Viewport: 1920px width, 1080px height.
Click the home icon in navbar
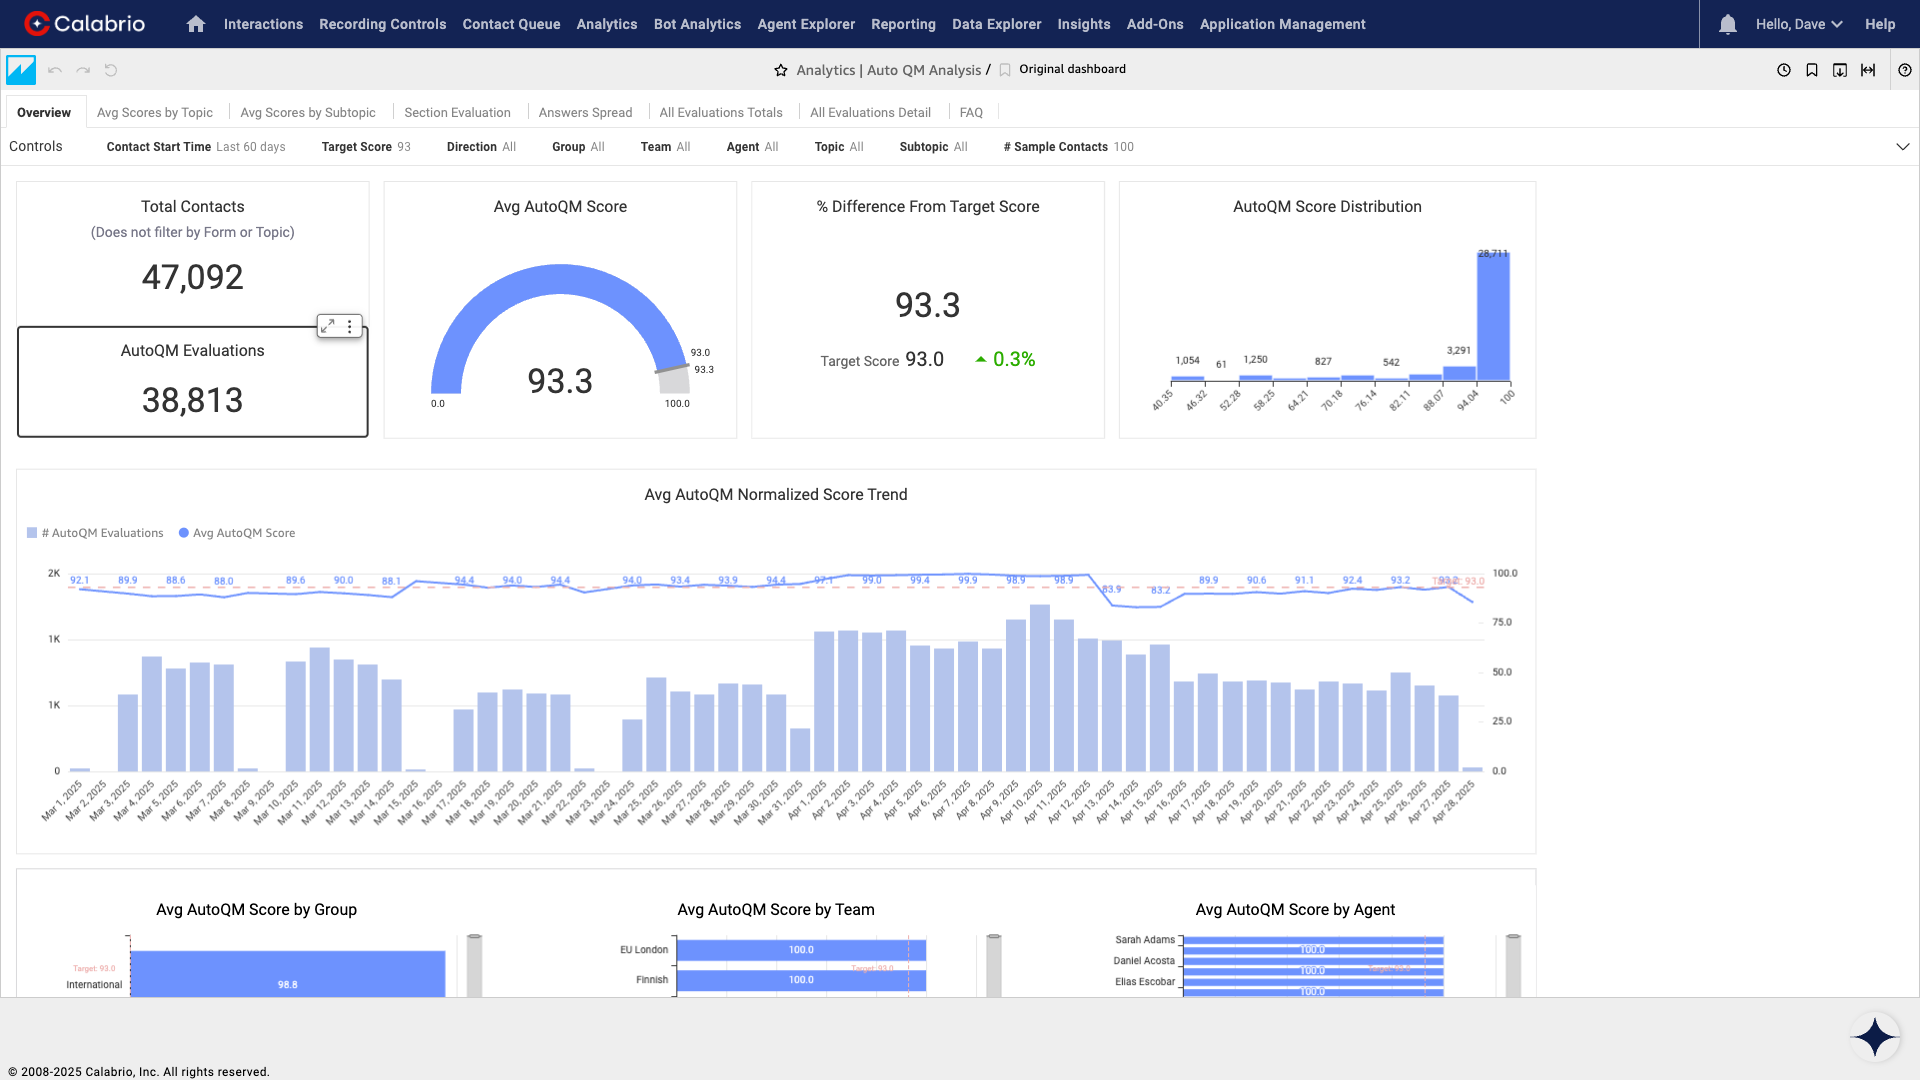[x=196, y=24]
